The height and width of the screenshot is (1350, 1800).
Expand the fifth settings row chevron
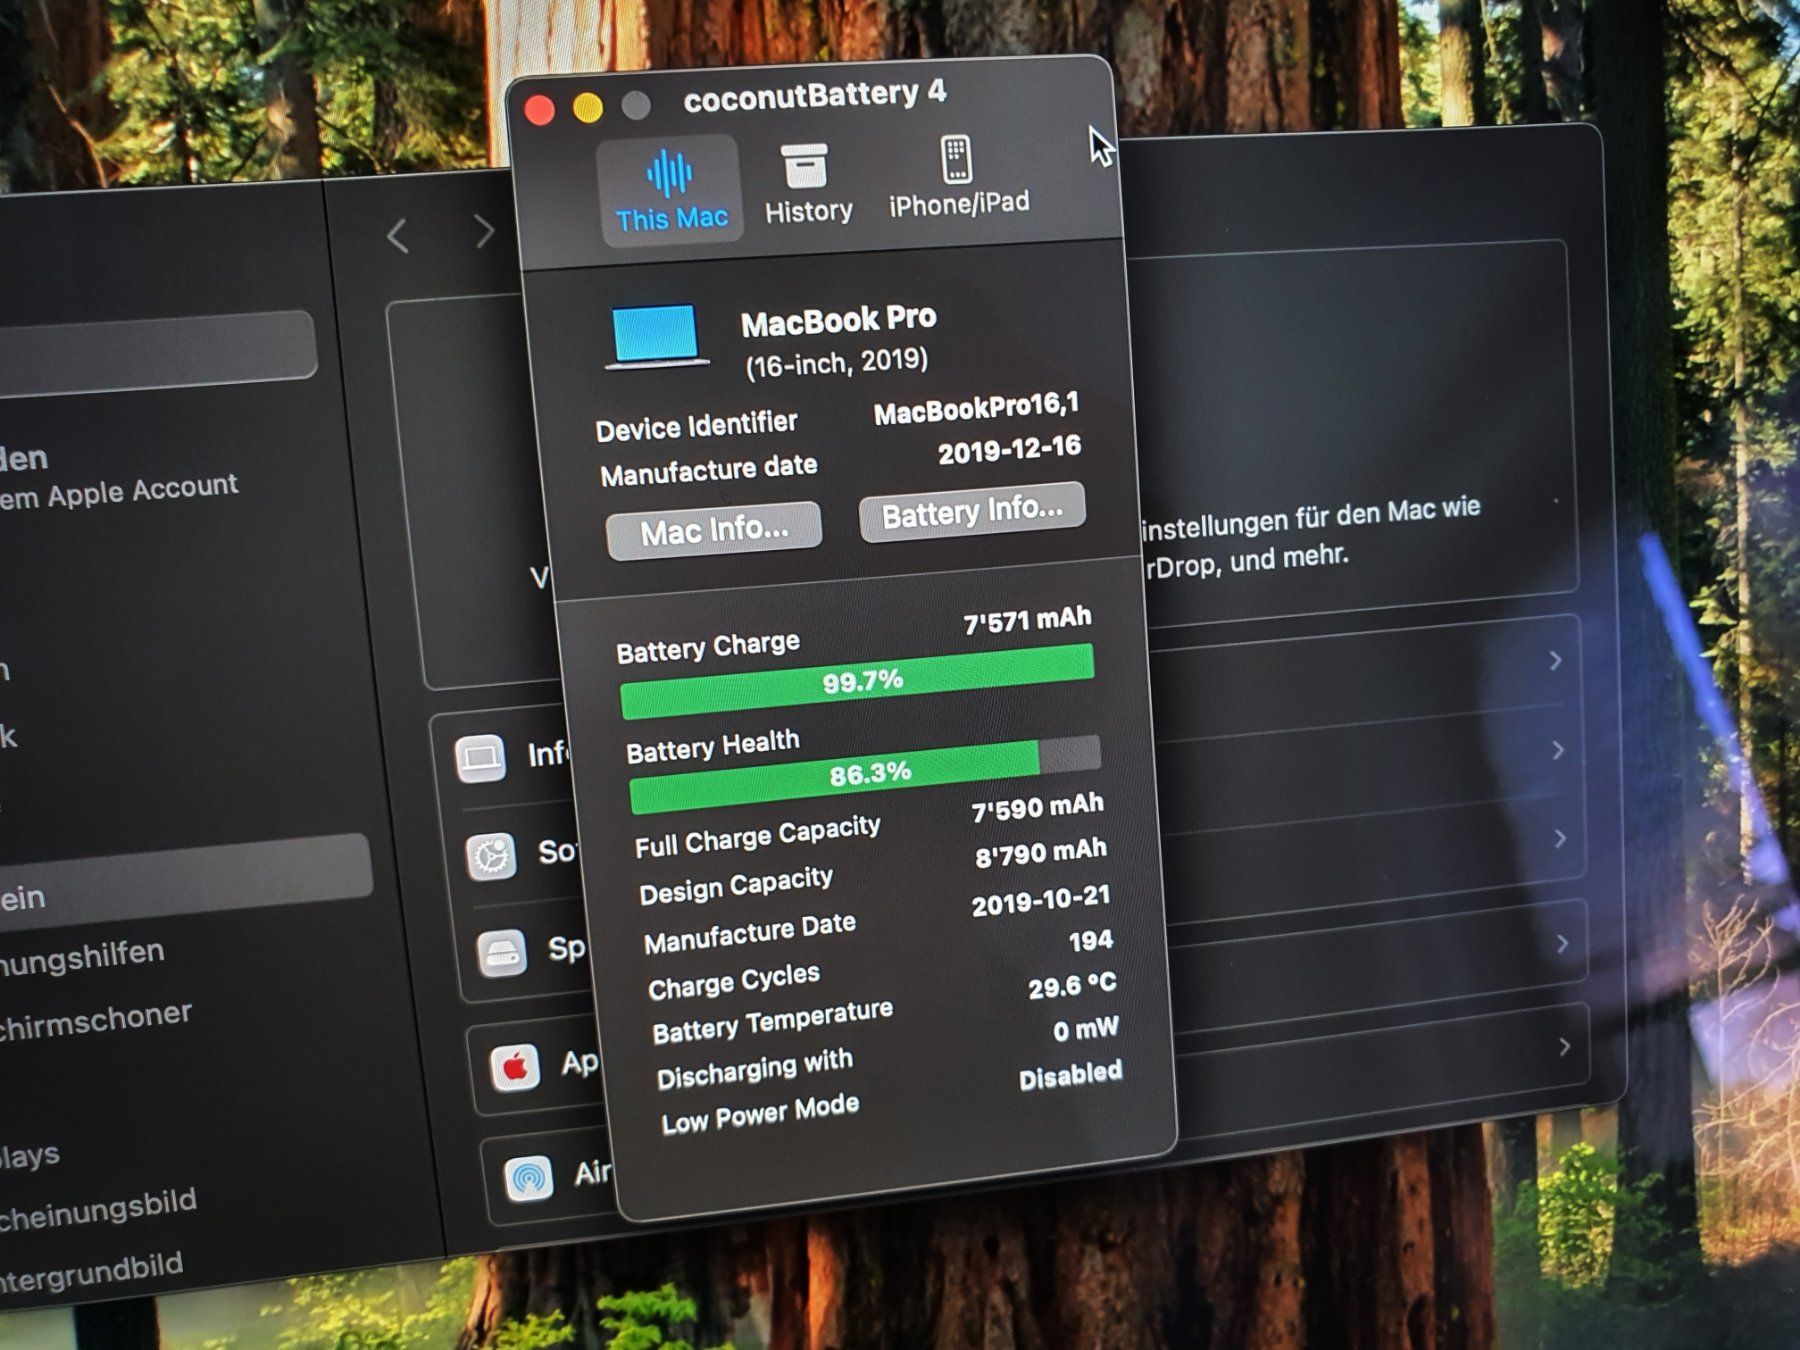click(x=1564, y=1047)
